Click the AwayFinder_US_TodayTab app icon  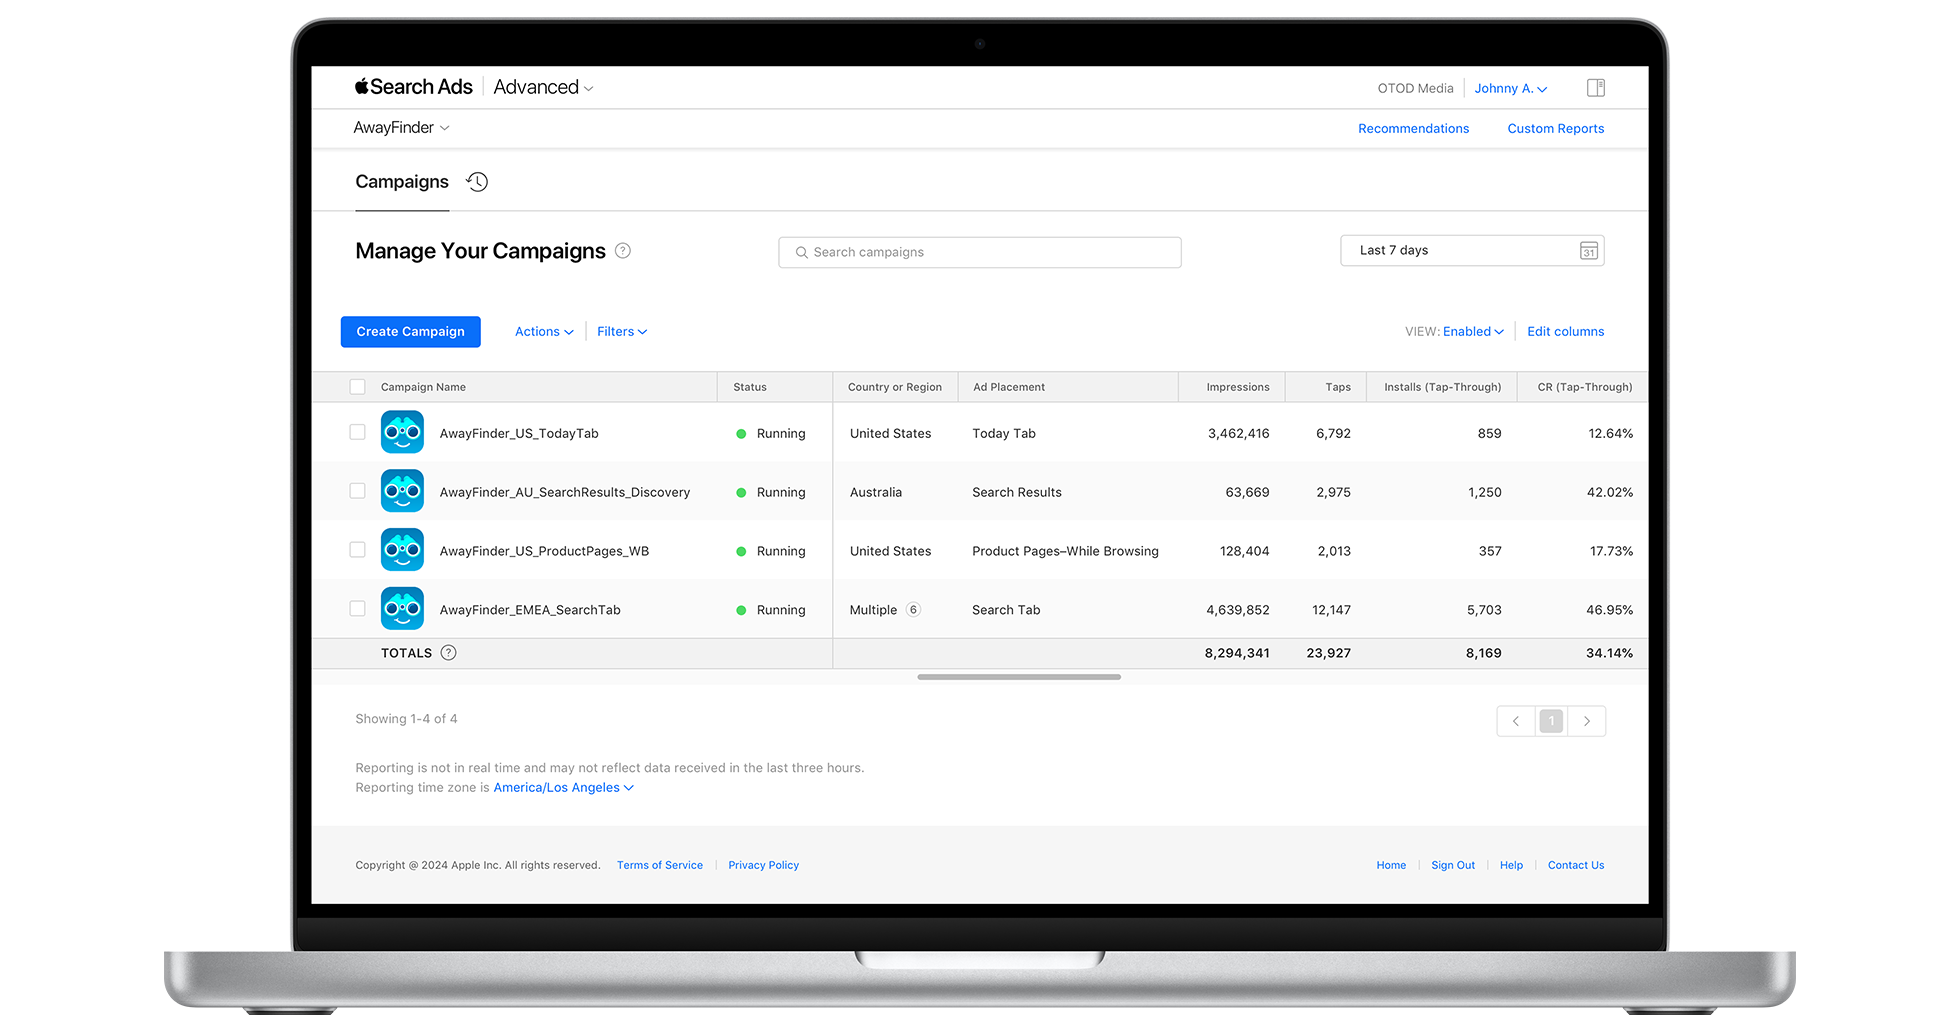point(402,433)
